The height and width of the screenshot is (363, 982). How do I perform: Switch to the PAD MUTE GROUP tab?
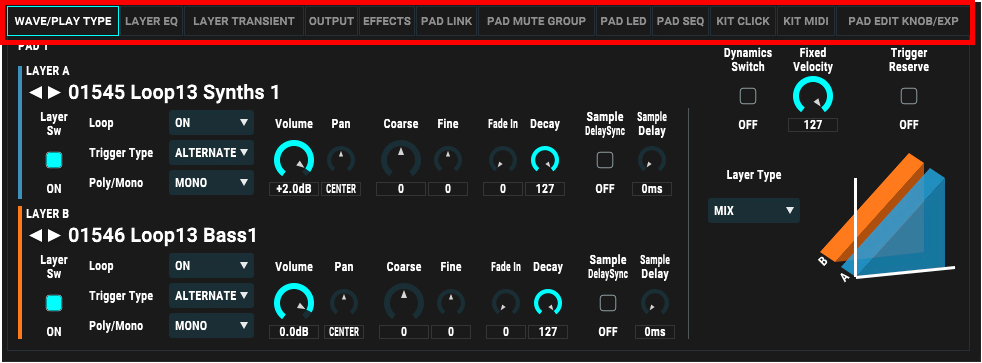pyautogui.click(x=536, y=21)
